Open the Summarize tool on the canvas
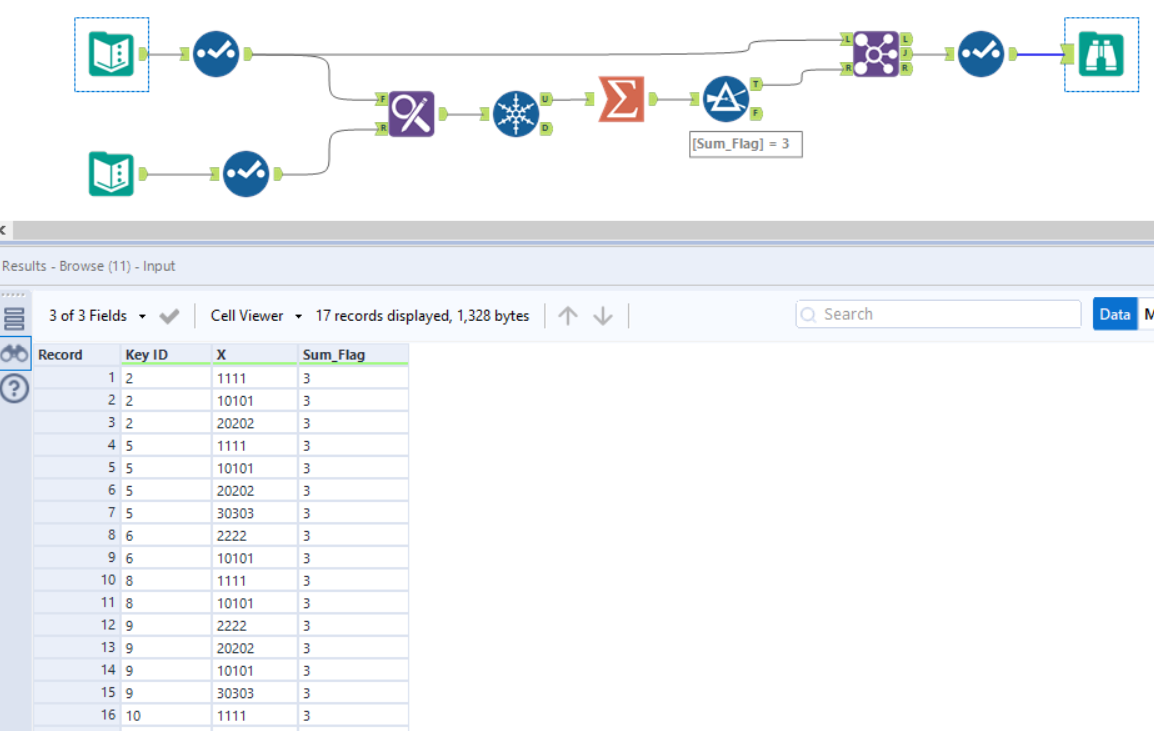Screen dimensions: 1154x731 622,98
